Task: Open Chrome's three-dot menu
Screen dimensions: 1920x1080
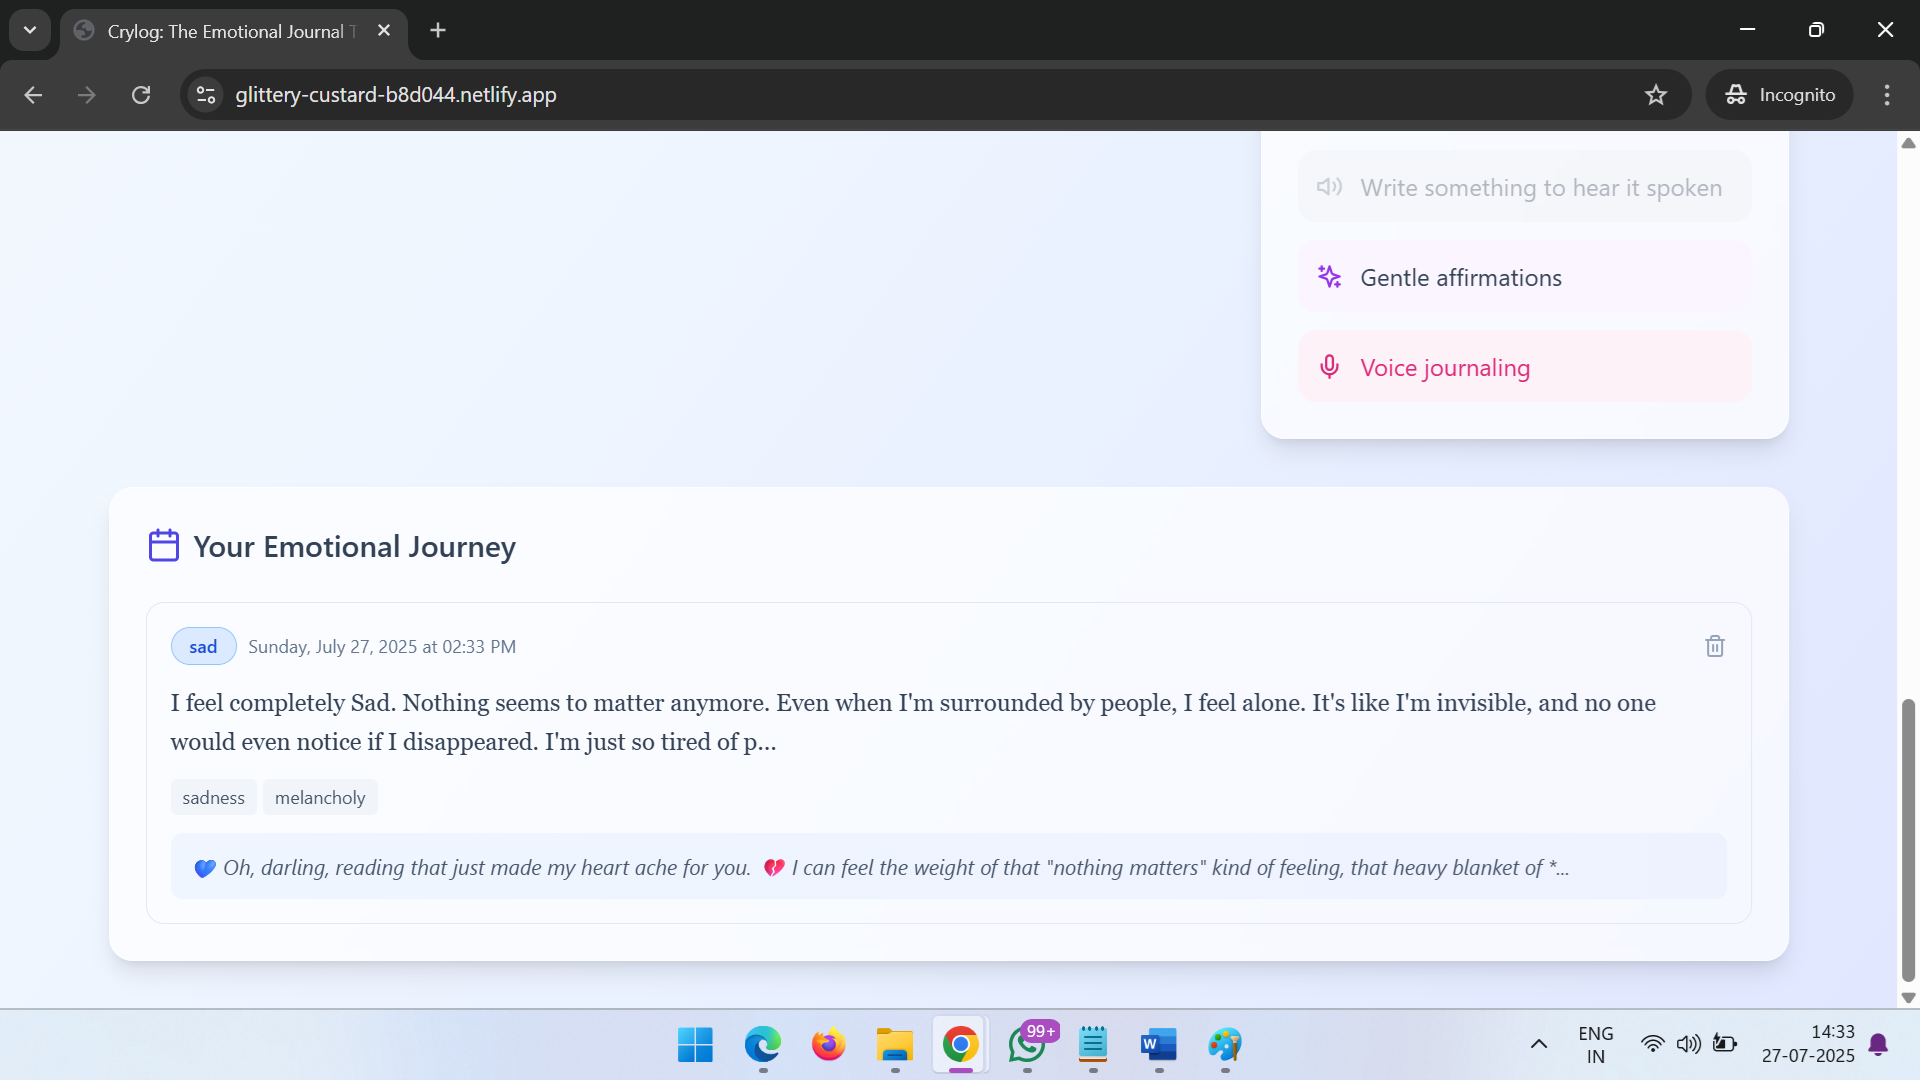Action: coord(1887,95)
